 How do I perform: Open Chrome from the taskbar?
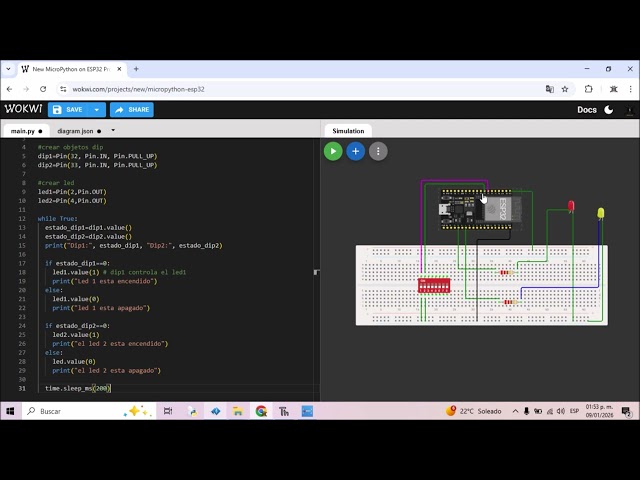click(261, 411)
